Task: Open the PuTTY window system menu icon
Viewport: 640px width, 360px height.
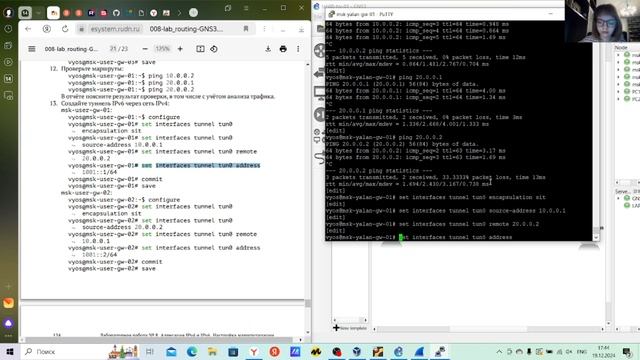Action: [331, 14]
